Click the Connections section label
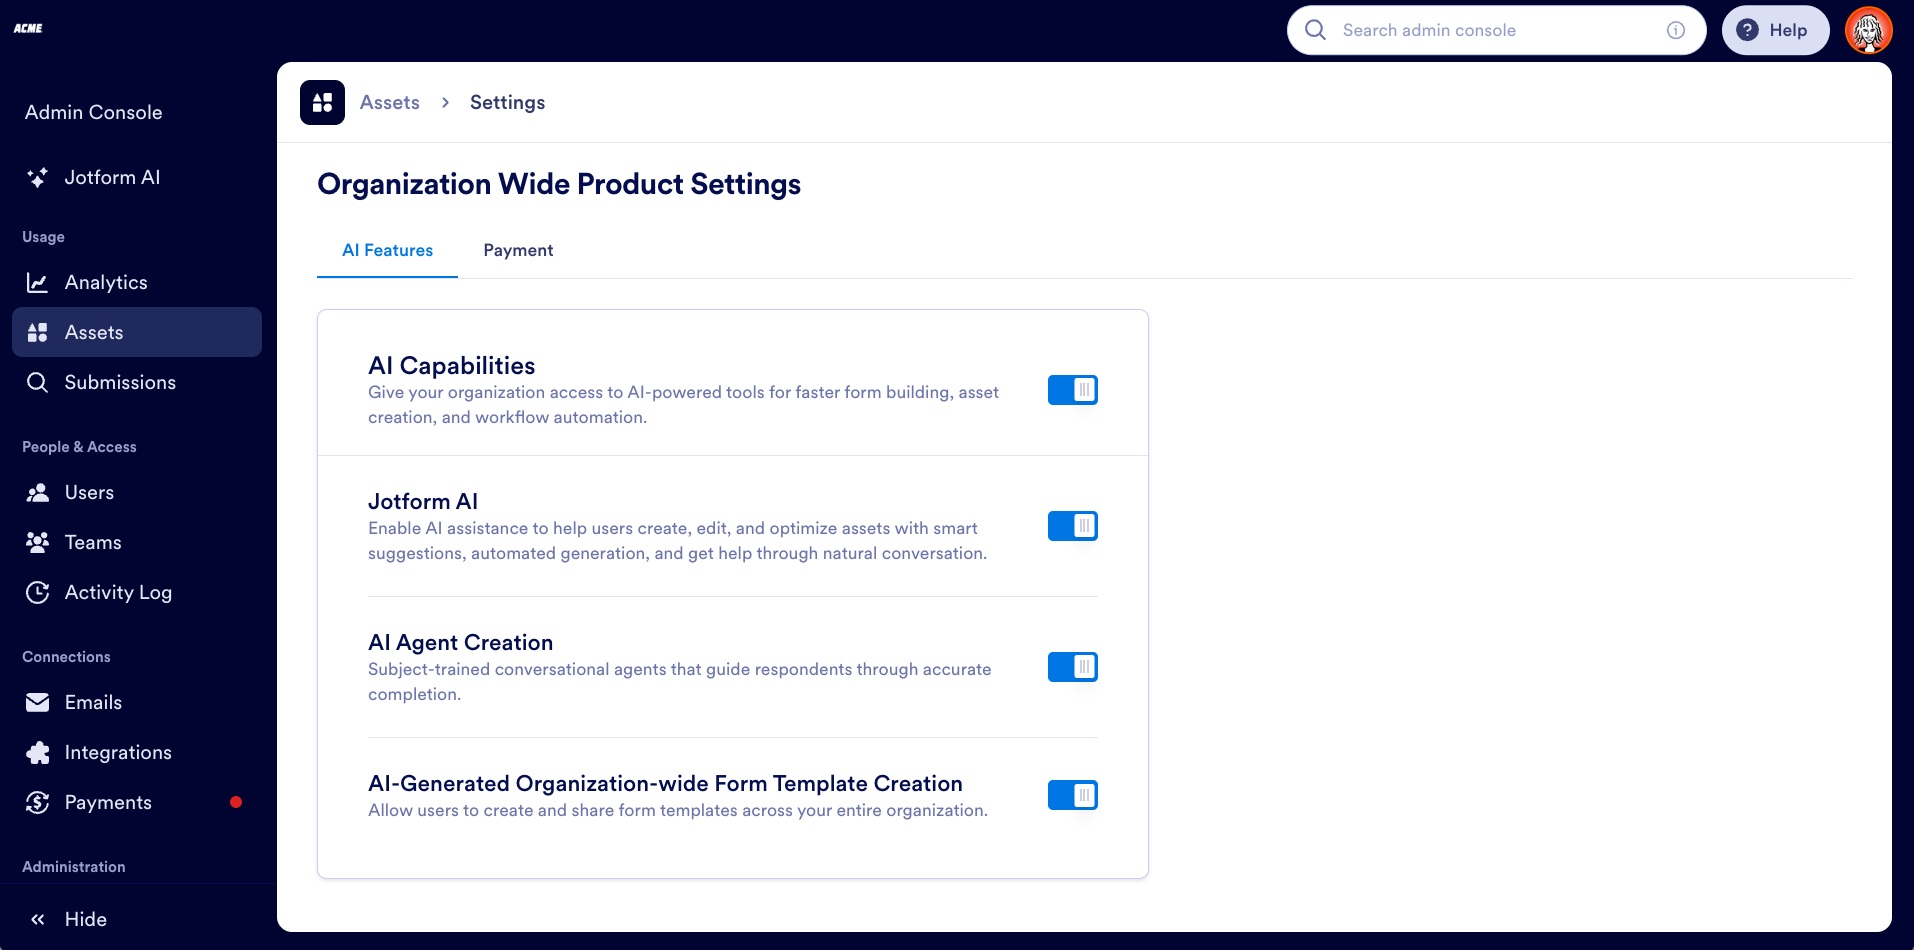The image size is (1914, 950). tap(66, 657)
